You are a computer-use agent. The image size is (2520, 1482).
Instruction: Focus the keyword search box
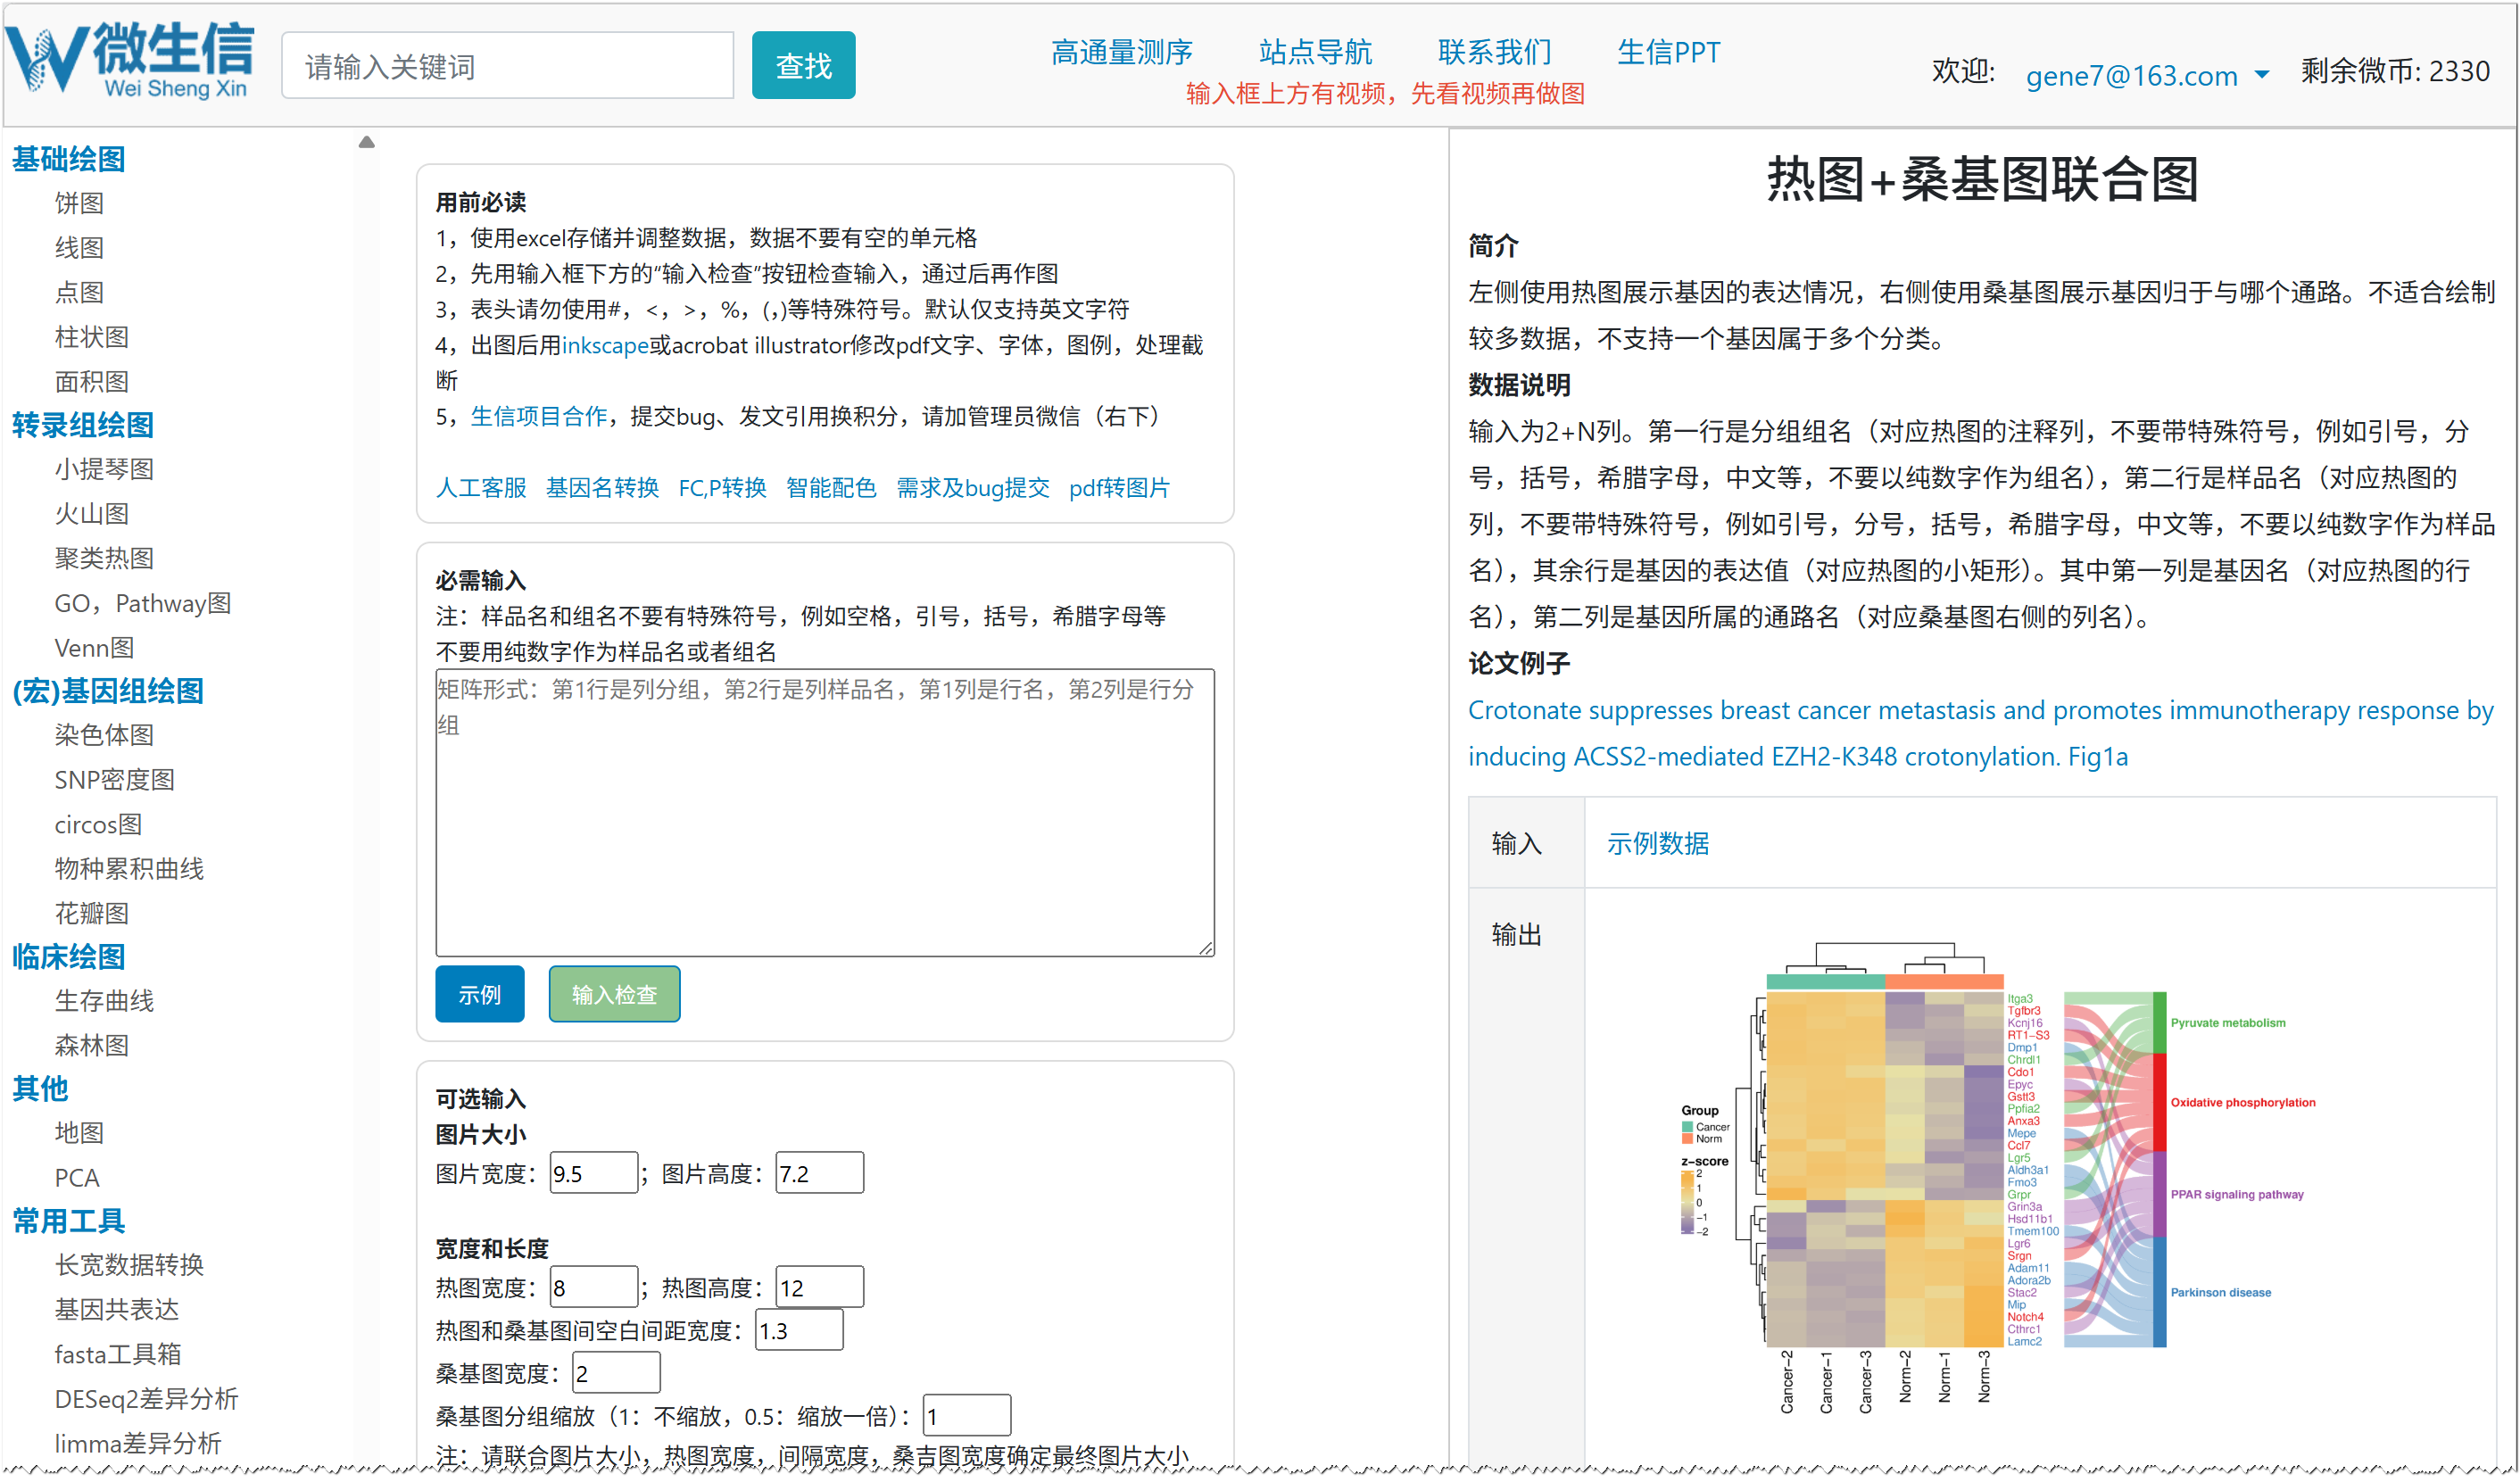[507, 66]
